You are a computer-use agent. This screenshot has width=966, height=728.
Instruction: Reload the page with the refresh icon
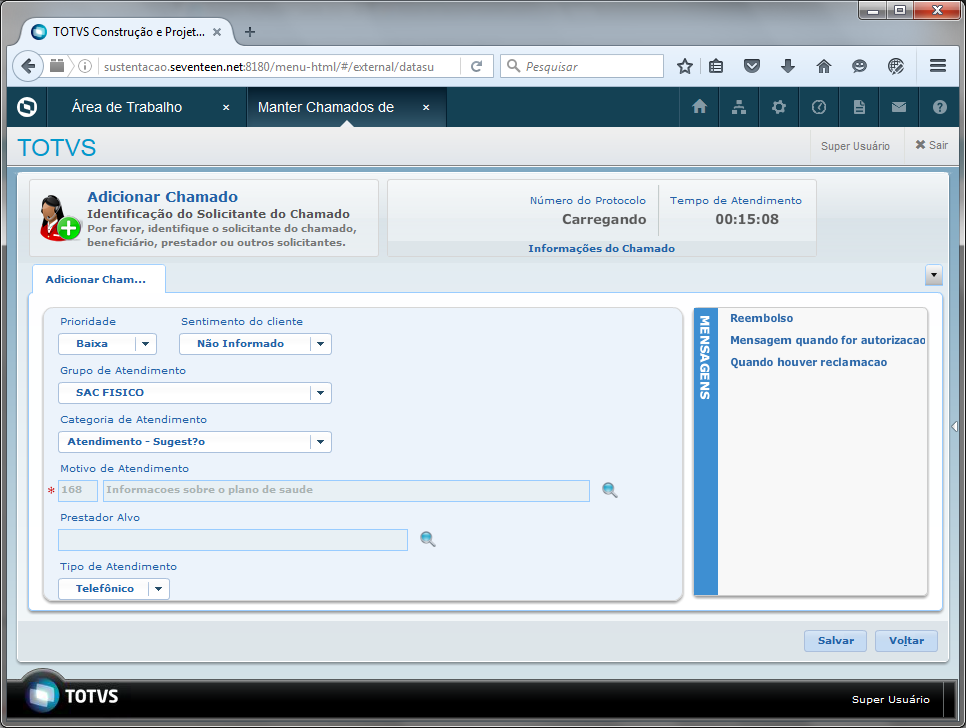[x=476, y=67]
